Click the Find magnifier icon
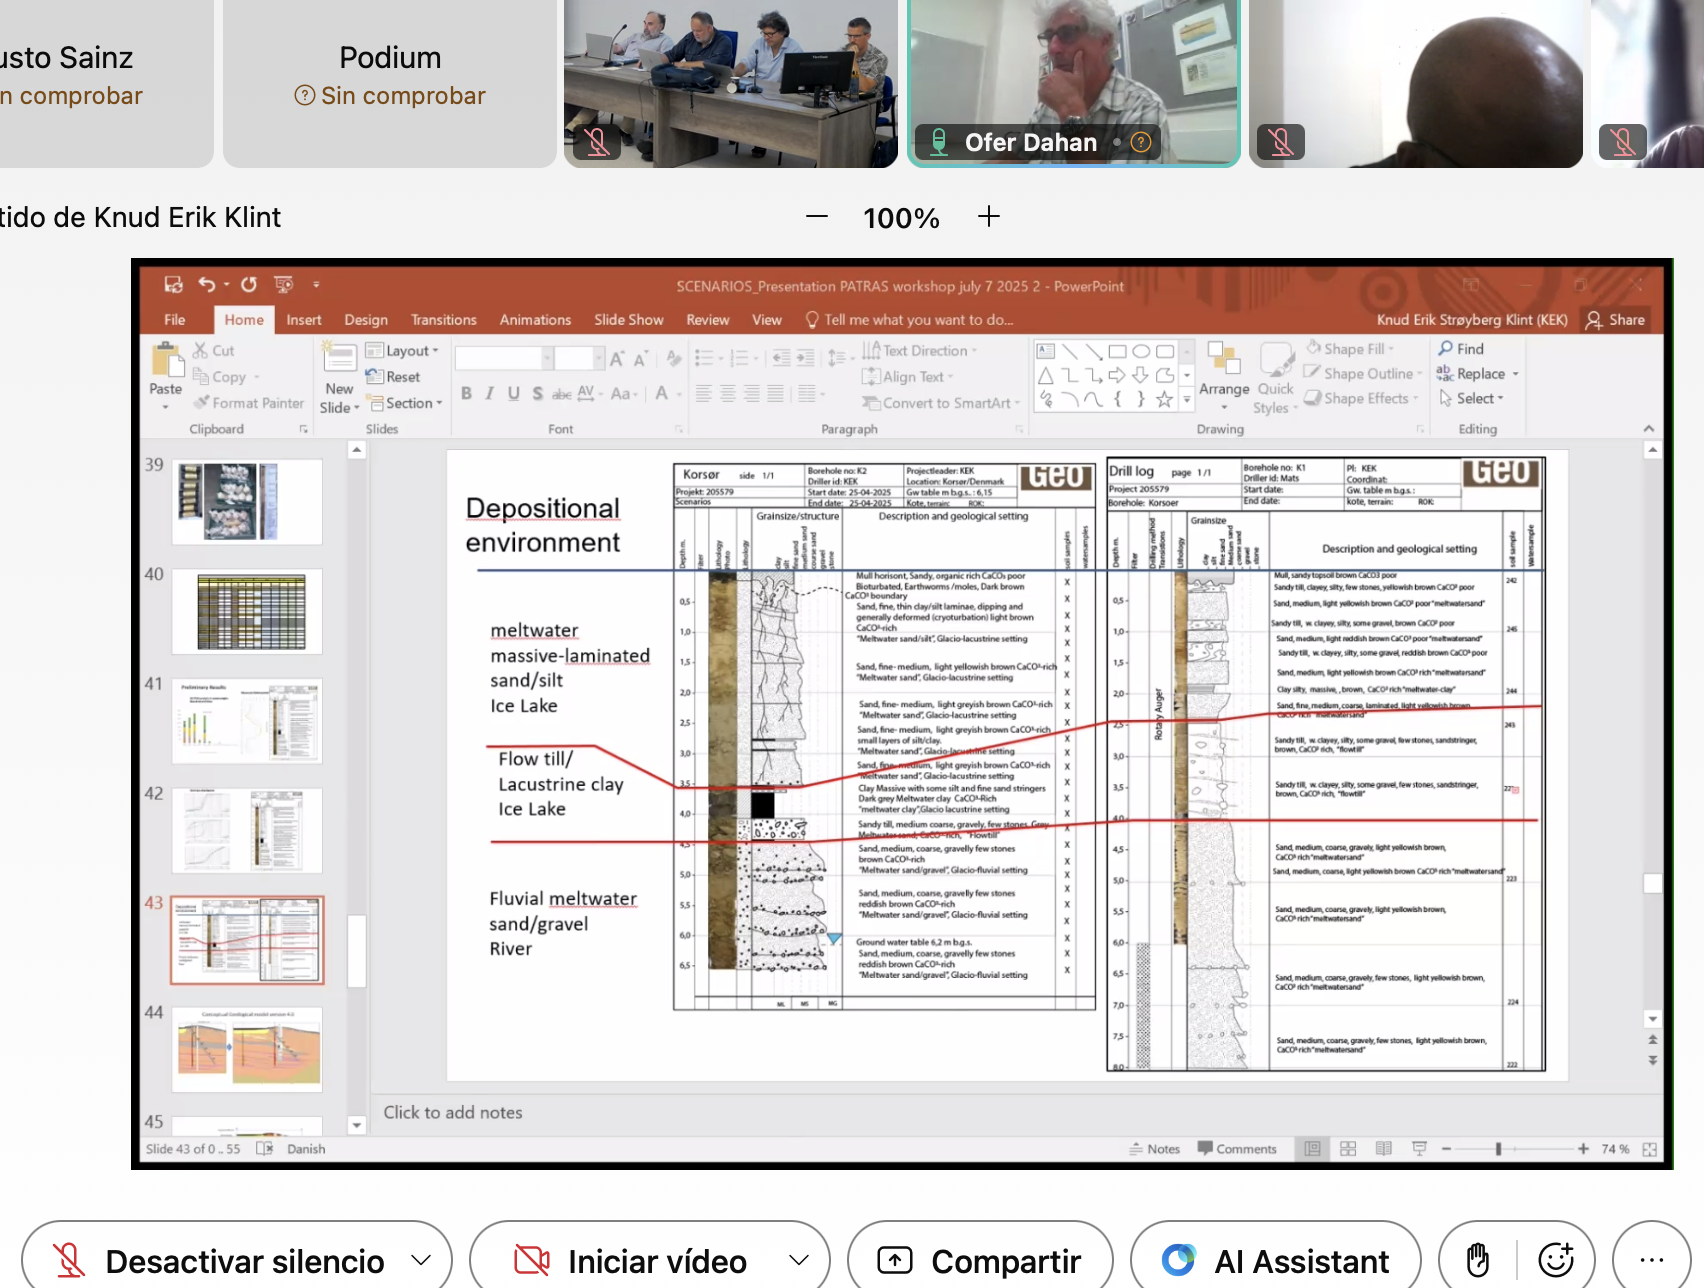The image size is (1704, 1288). point(1446,348)
